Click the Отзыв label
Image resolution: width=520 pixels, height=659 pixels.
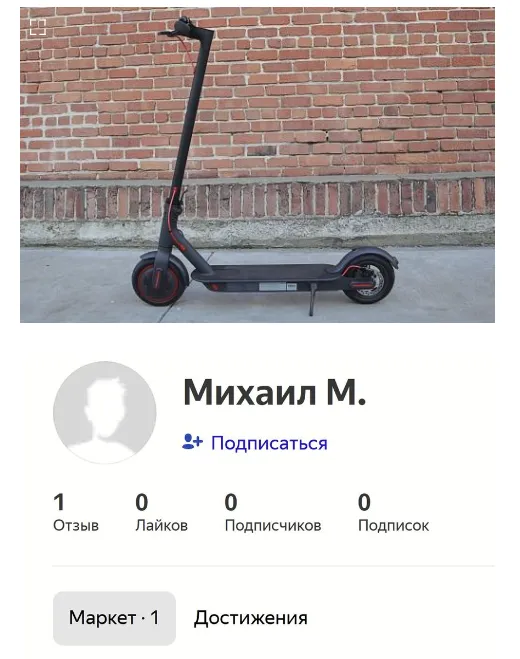(76, 525)
